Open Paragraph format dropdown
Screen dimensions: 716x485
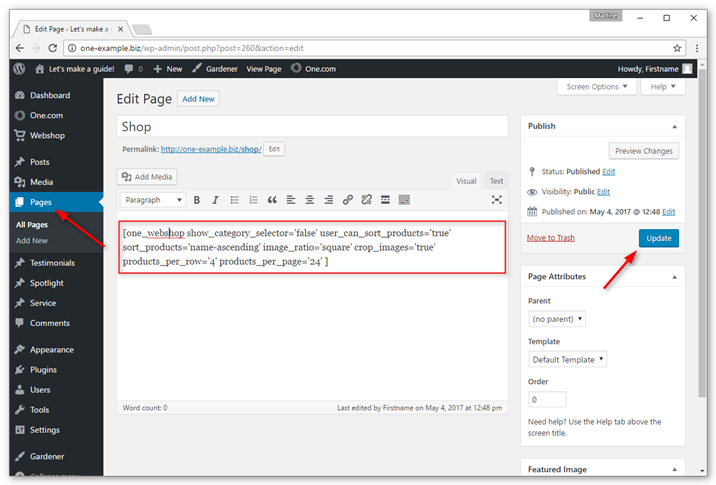153,200
